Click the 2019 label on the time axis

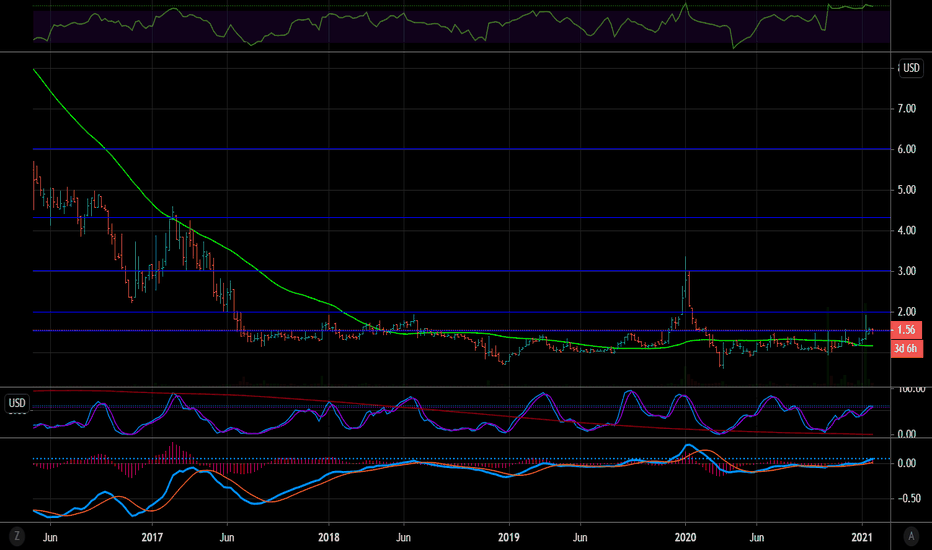click(508, 538)
